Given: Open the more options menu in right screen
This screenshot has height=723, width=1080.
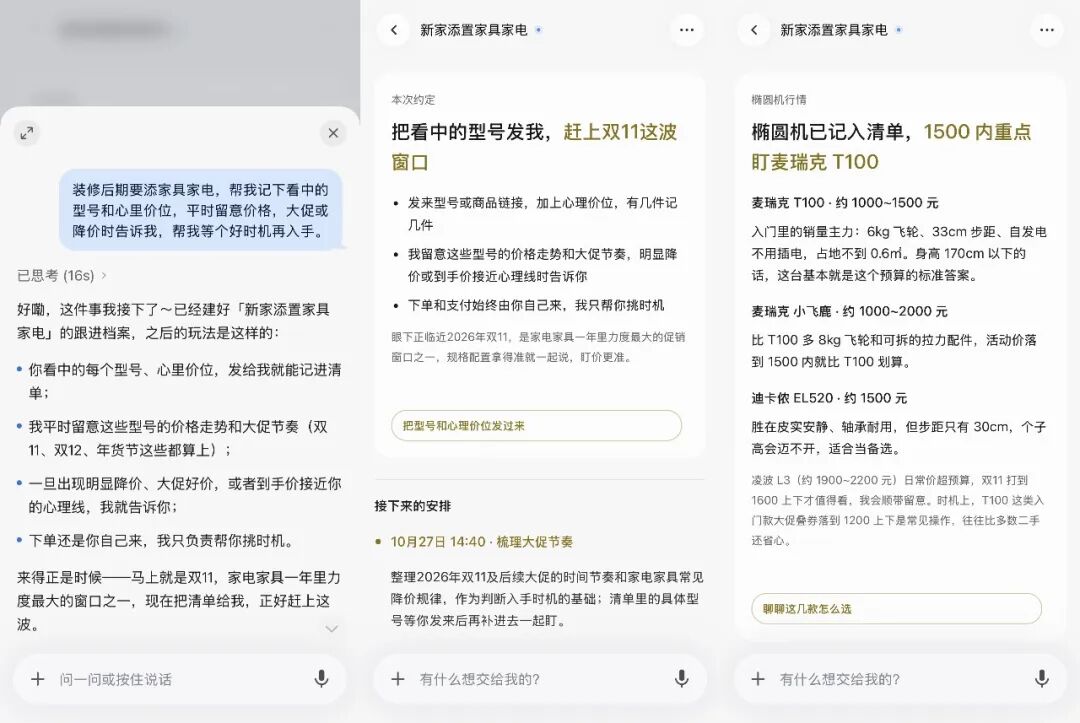Looking at the screenshot, I should (1047, 30).
